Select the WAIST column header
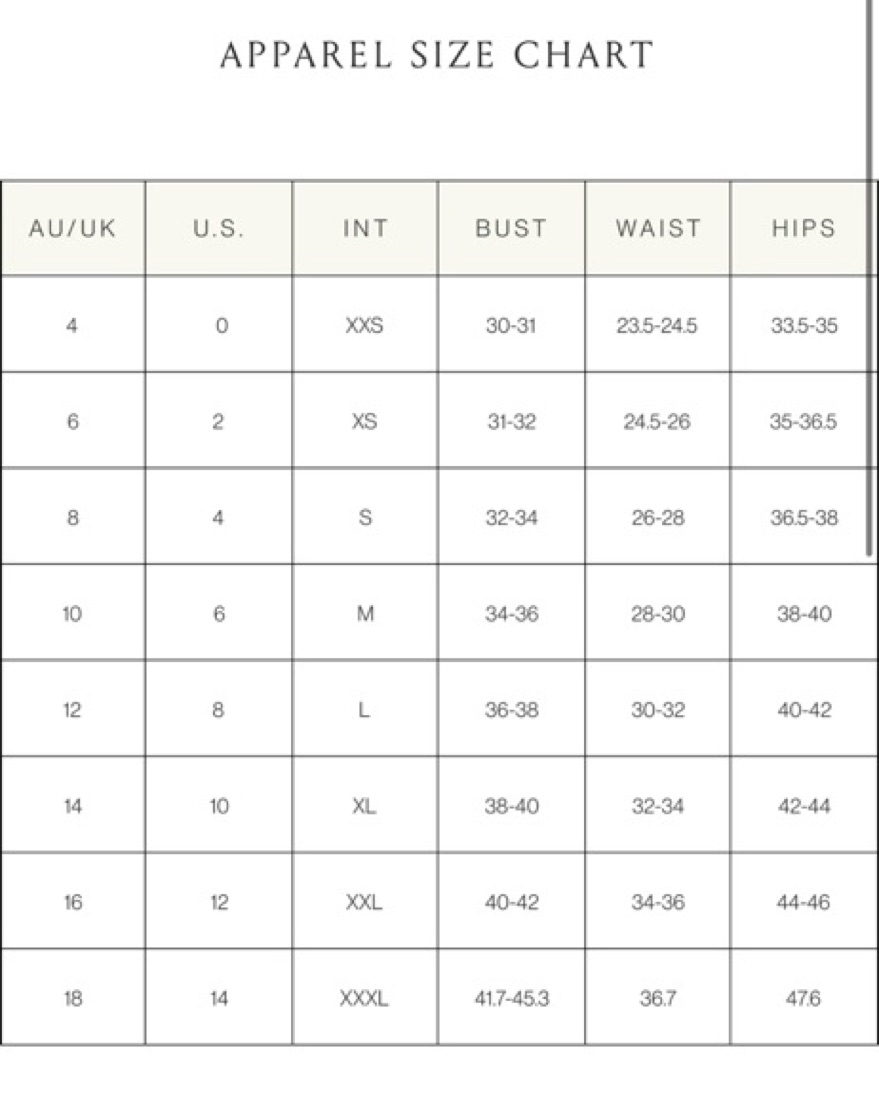 click(658, 228)
